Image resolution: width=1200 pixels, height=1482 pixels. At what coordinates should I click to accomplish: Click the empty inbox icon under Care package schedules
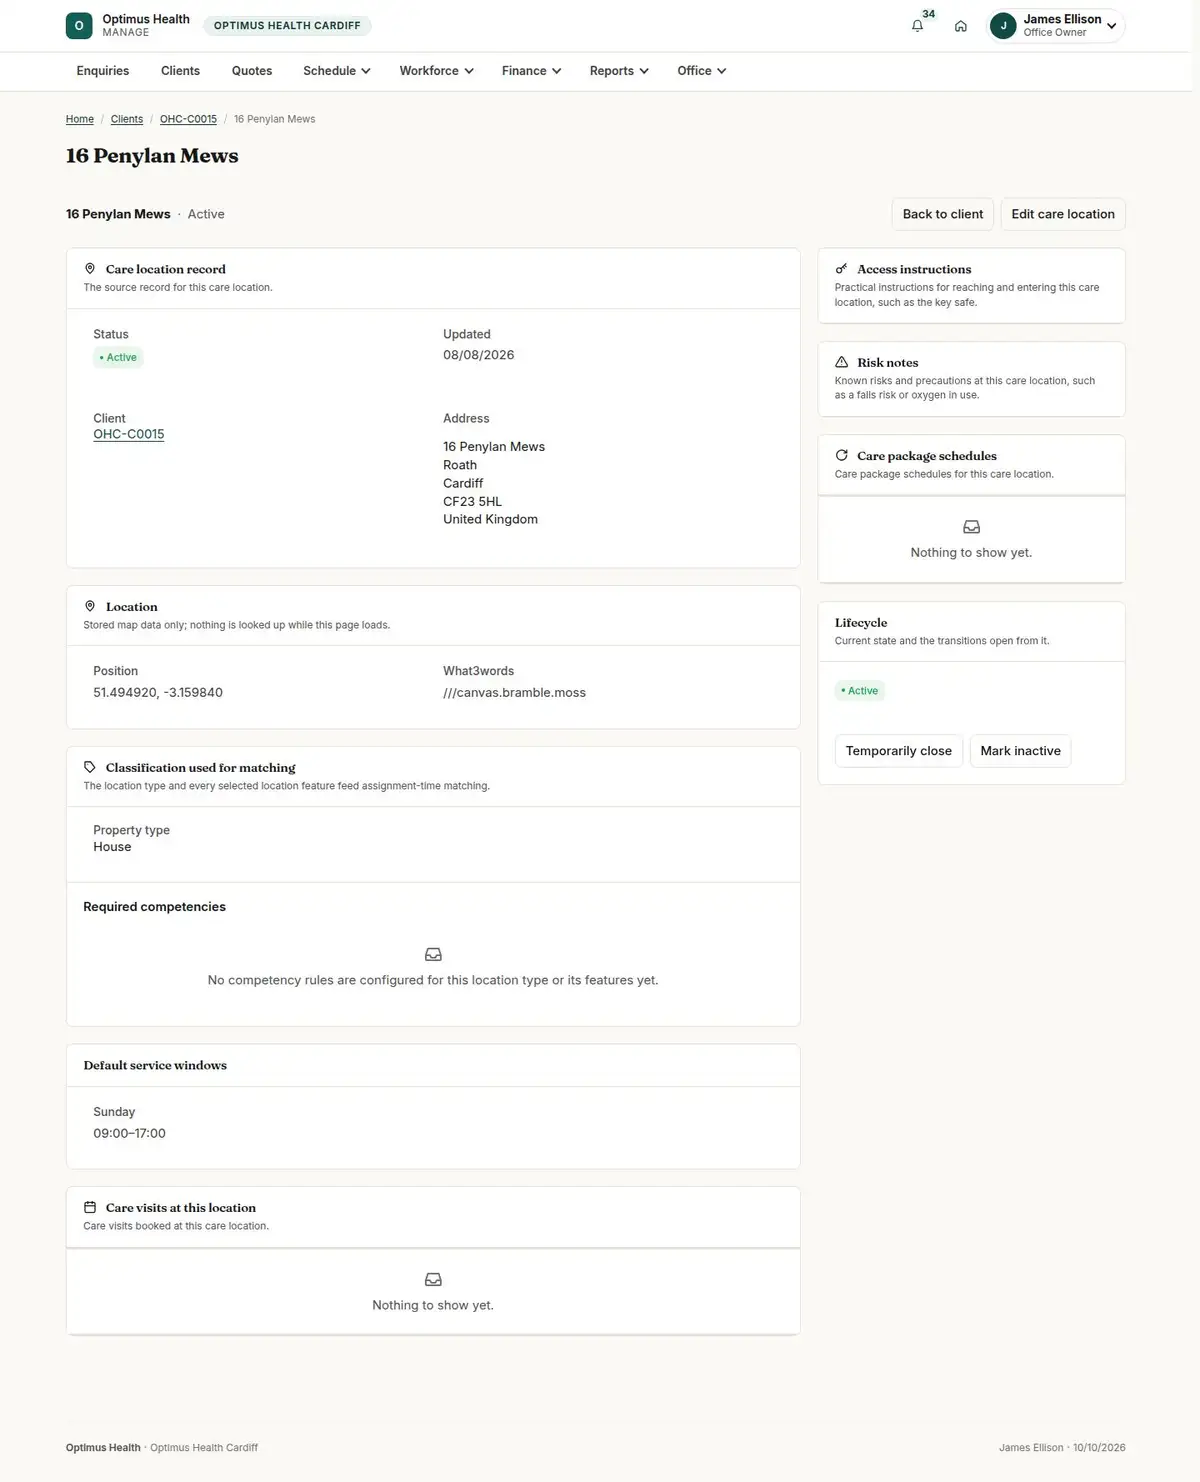point(971,527)
